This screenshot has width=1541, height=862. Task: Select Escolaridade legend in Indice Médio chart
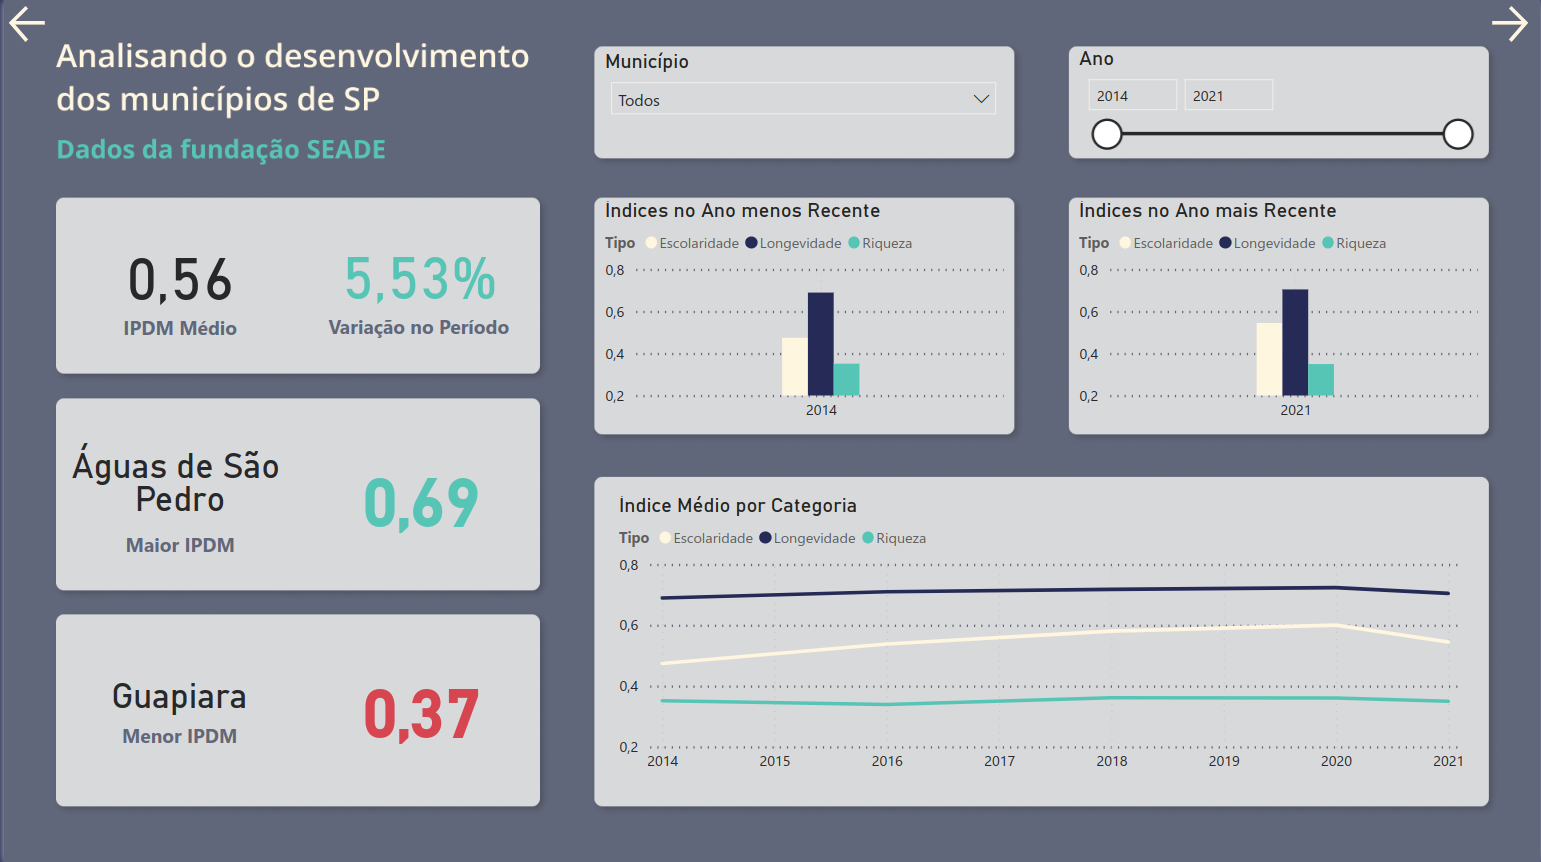(x=706, y=538)
